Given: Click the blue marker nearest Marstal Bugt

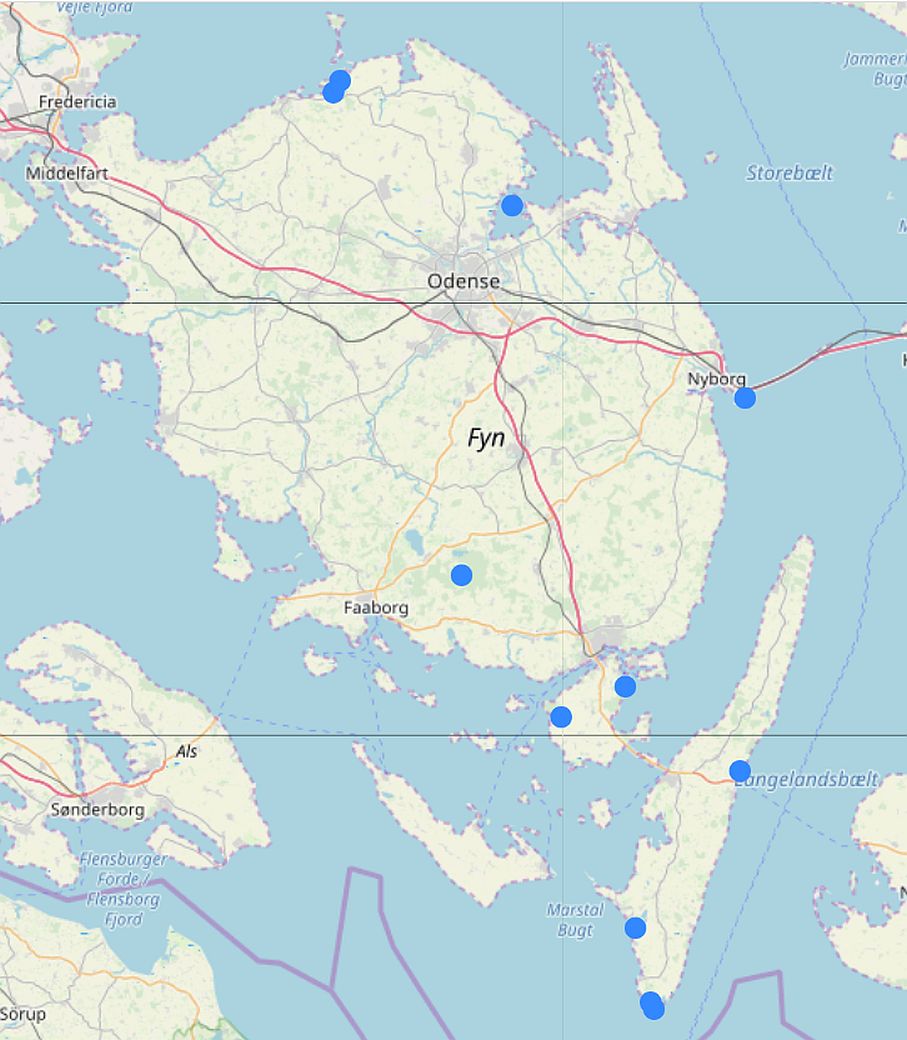Looking at the screenshot, I should (x=635, y=928).
